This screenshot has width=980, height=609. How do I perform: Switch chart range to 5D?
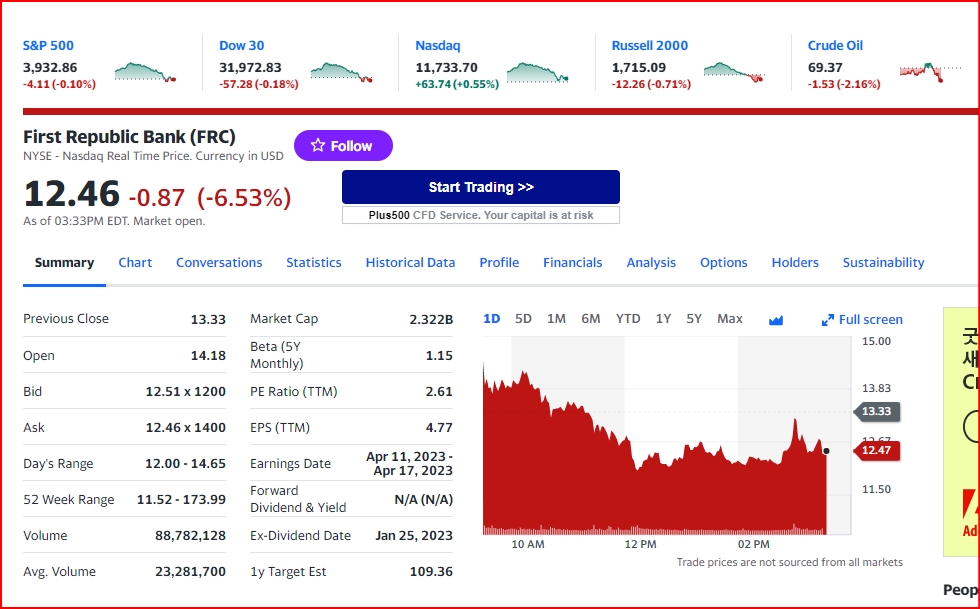coord(523,319)
